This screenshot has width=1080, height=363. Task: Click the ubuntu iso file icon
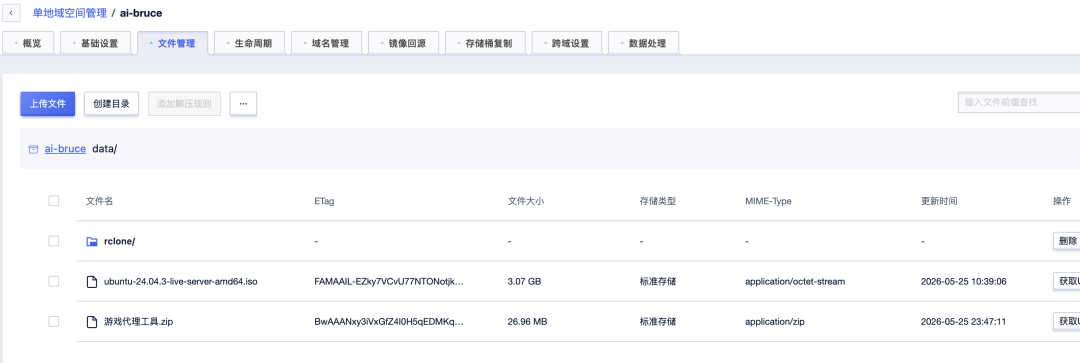click(x=92, y=282)
